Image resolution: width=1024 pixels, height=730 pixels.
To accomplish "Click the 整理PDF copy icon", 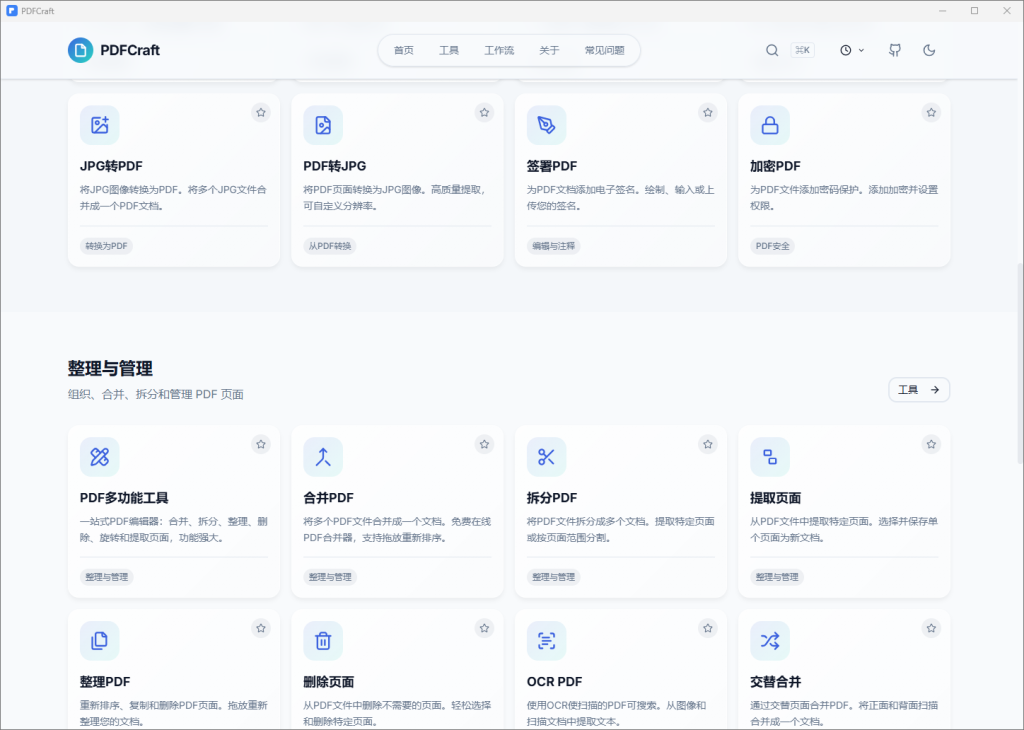I will (99, 641).
